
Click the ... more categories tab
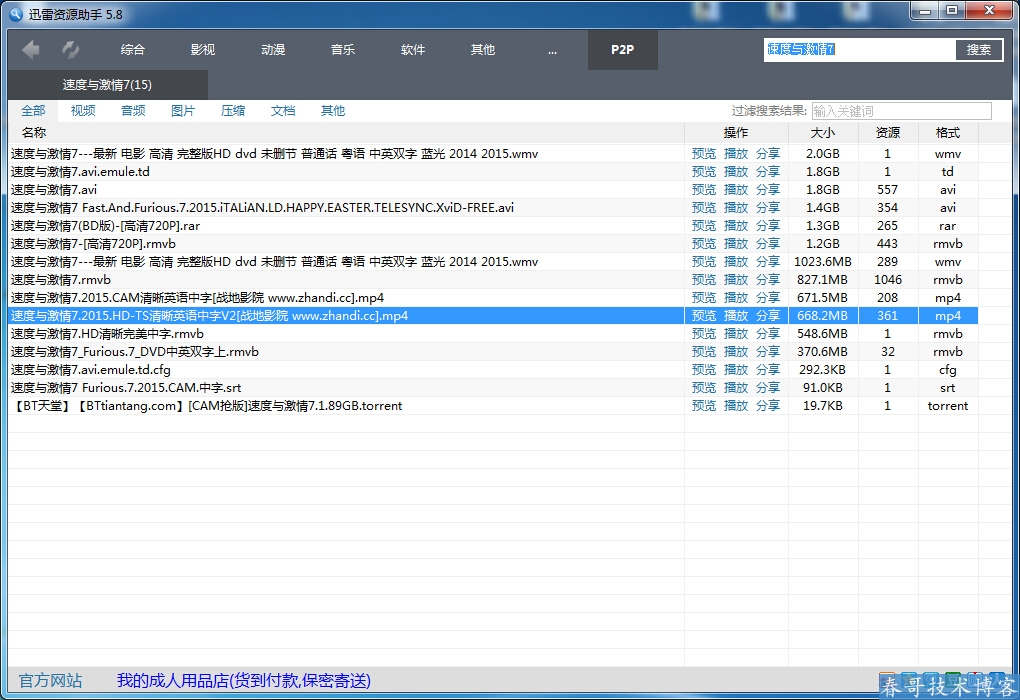coord(552,51)
